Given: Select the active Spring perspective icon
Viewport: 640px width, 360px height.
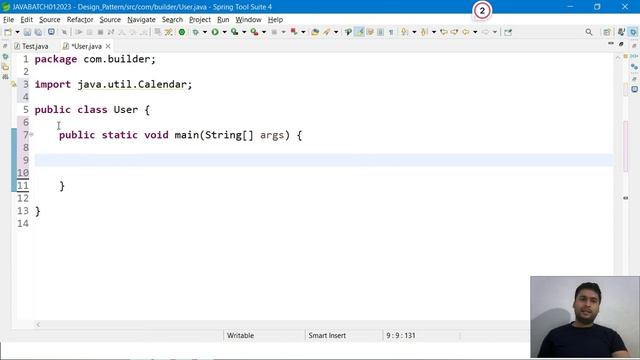Looking at the screenshot, I should tap(633, 32).
